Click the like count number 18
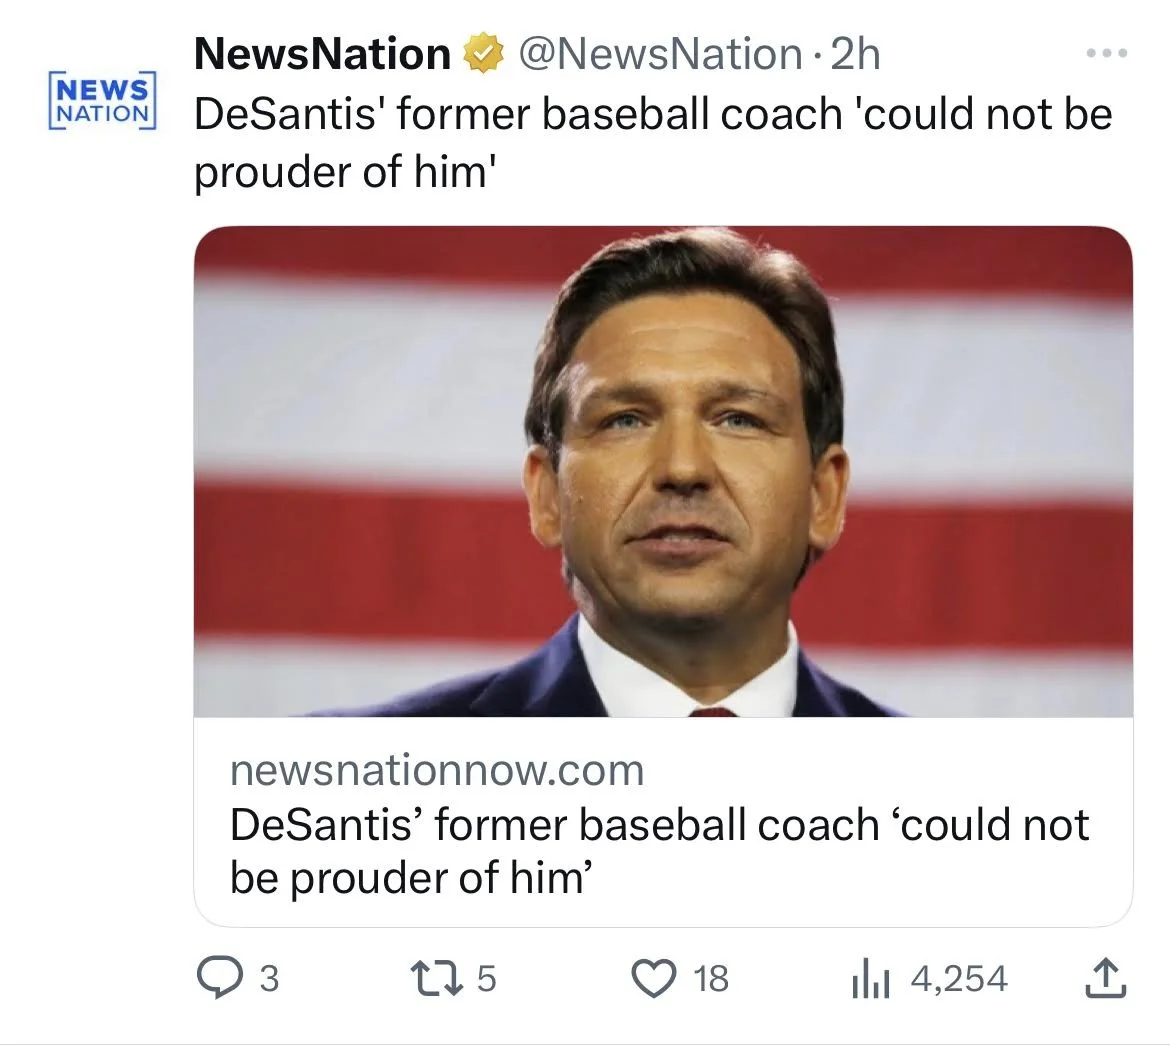The width and height of the screenshot is (1170, 1046). [711, 978]
